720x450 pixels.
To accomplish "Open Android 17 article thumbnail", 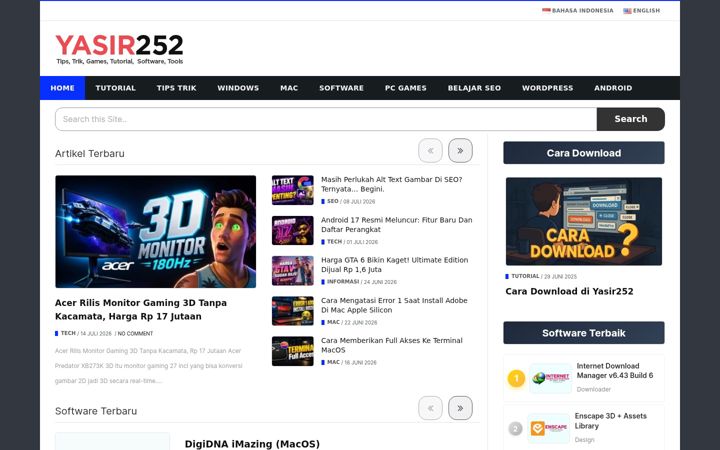I will [292, 230].
